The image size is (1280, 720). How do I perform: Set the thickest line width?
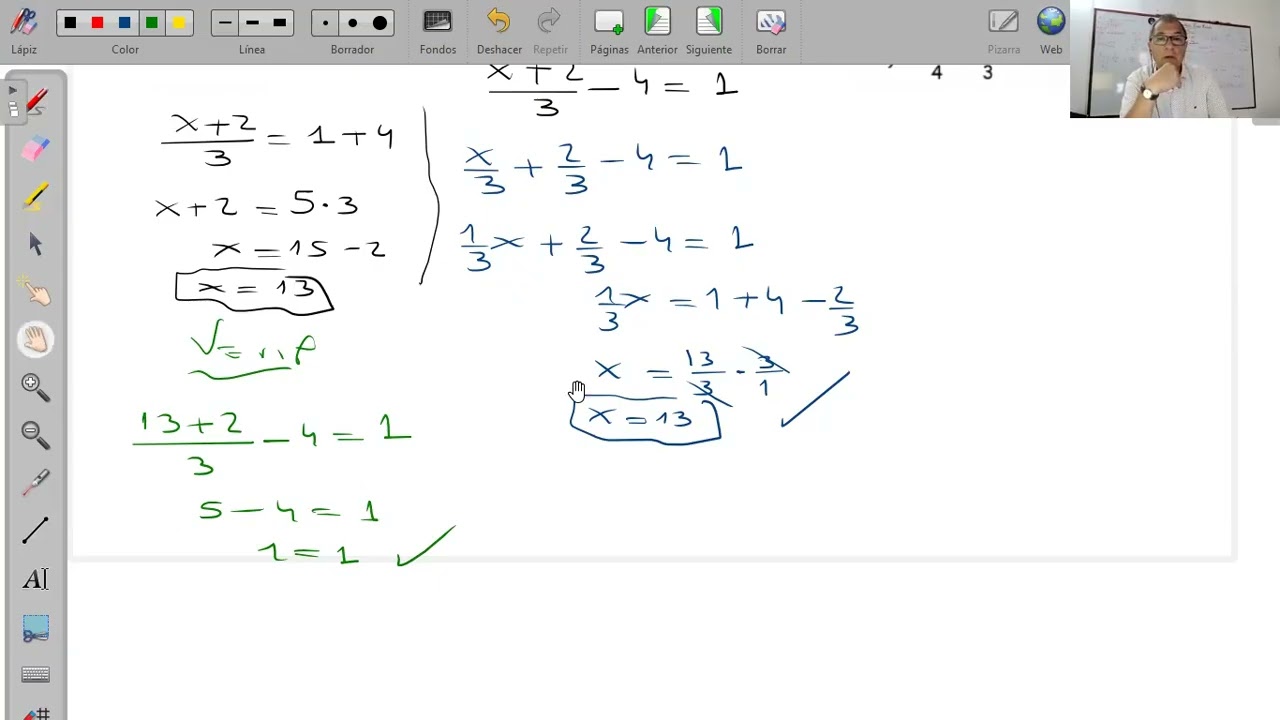pos(279,23)
